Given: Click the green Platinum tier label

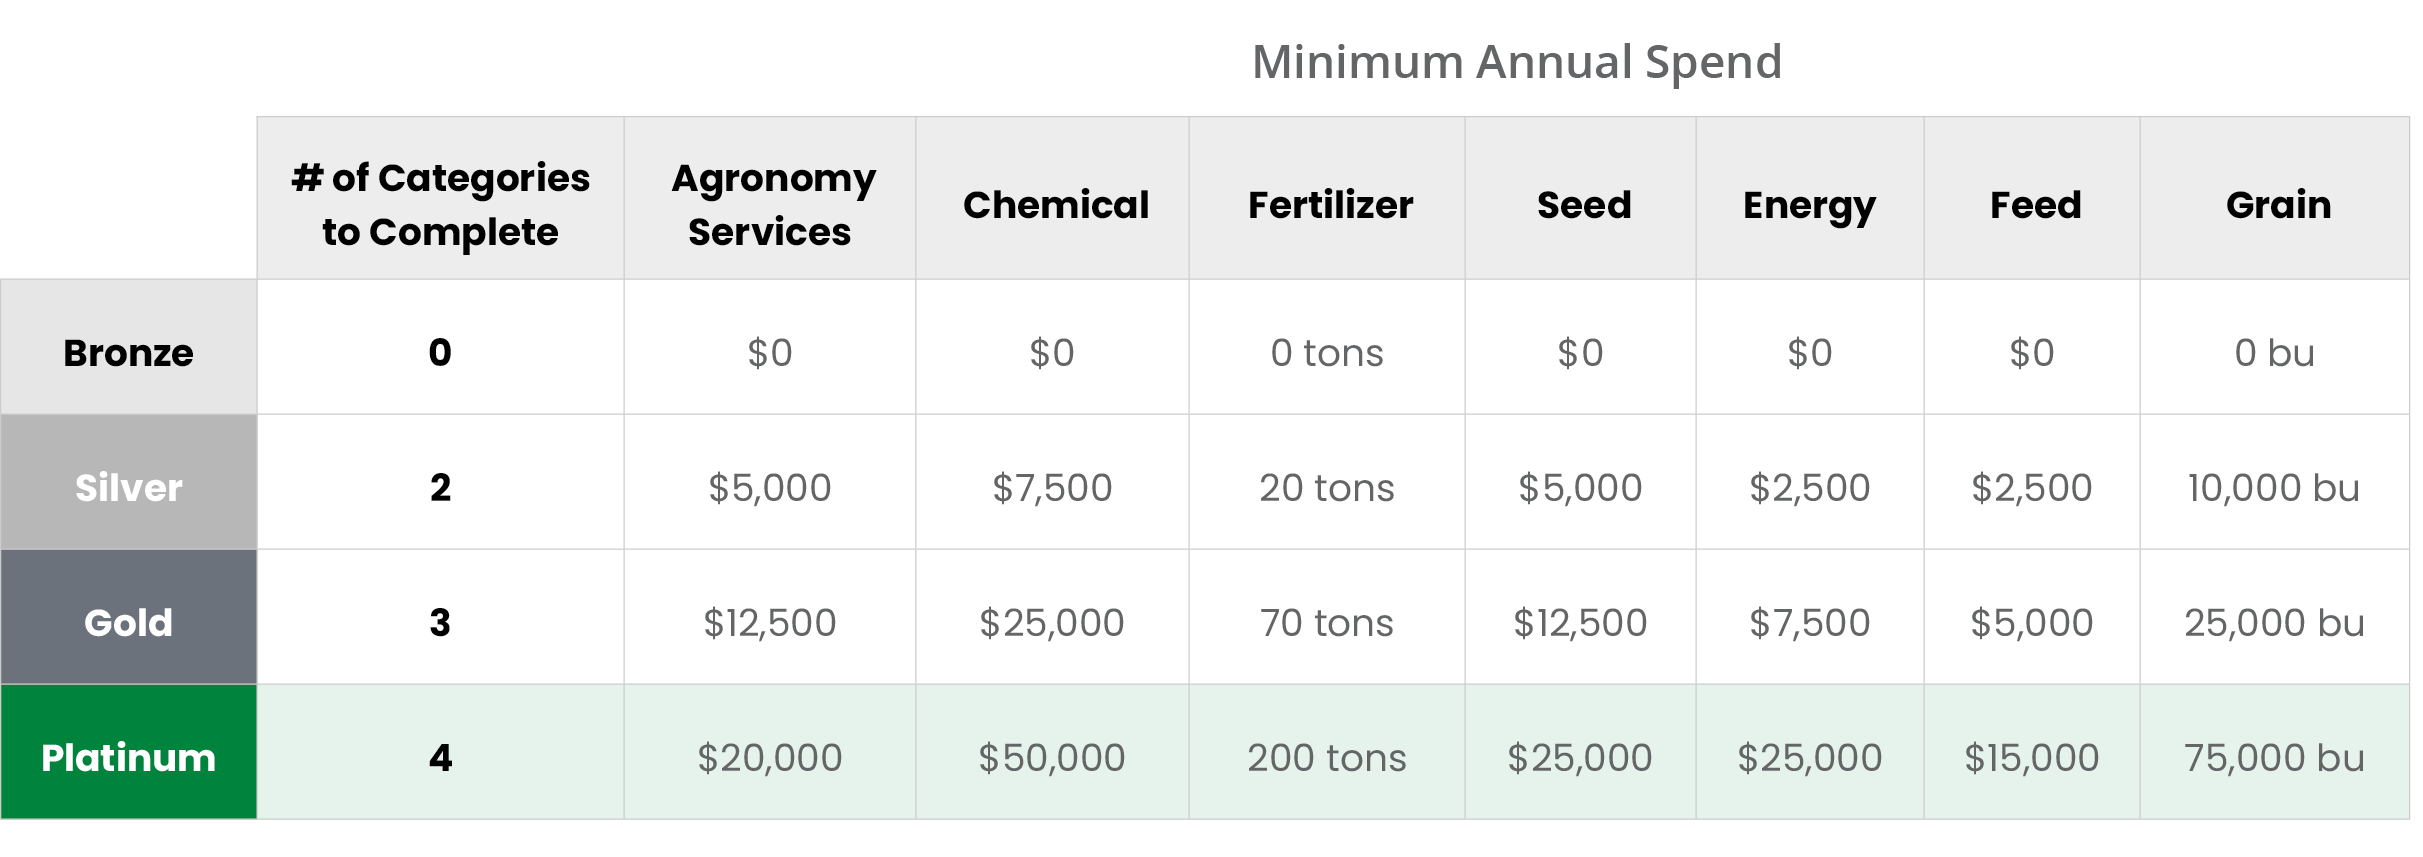Looking at the screenshot, I should (128, 758).
